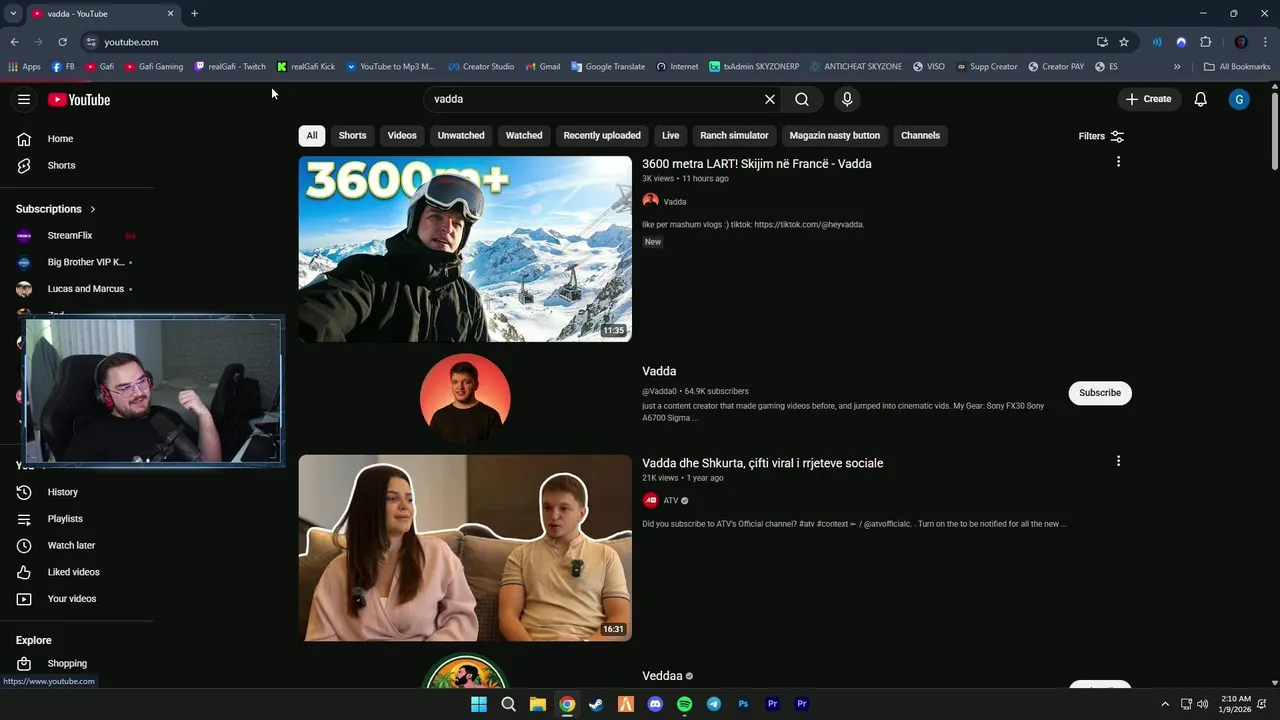Open a new browser tab

(x=194, y=14)
